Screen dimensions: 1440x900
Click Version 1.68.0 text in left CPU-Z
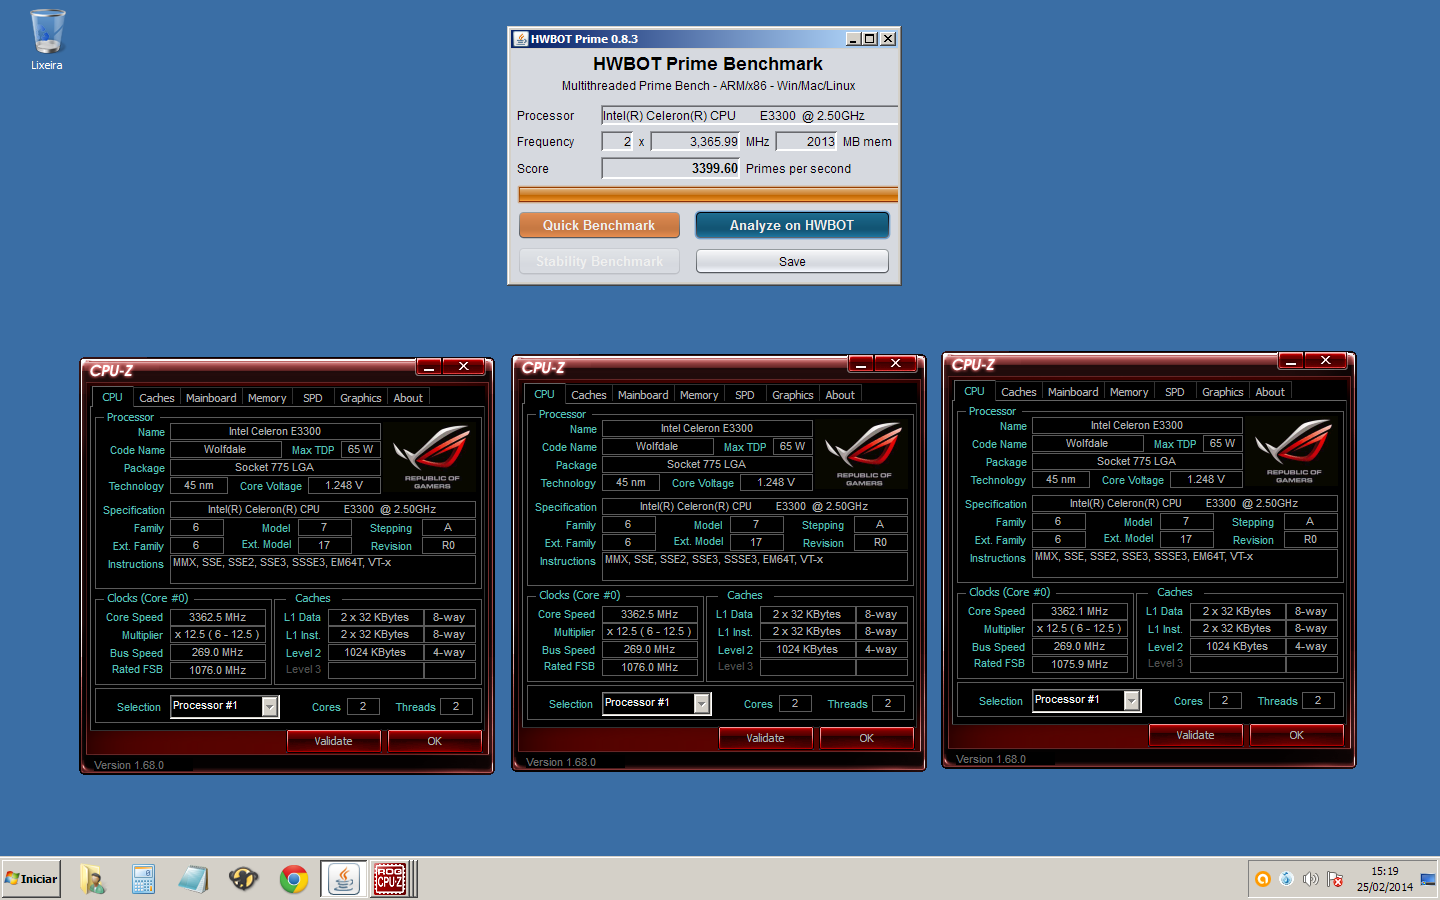pos(129,765)
